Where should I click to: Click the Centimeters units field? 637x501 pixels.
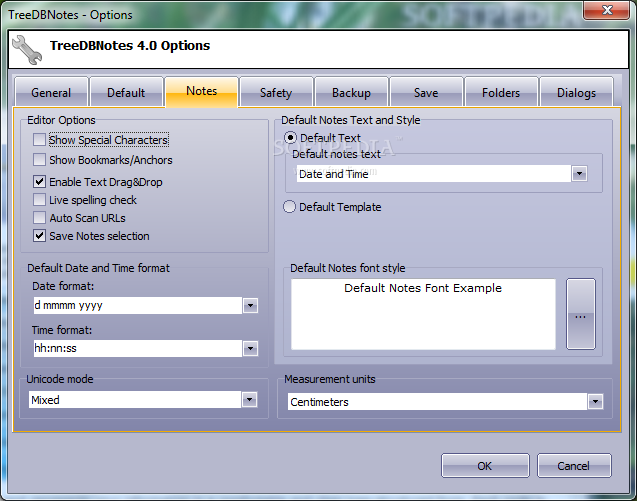[438, 402]
